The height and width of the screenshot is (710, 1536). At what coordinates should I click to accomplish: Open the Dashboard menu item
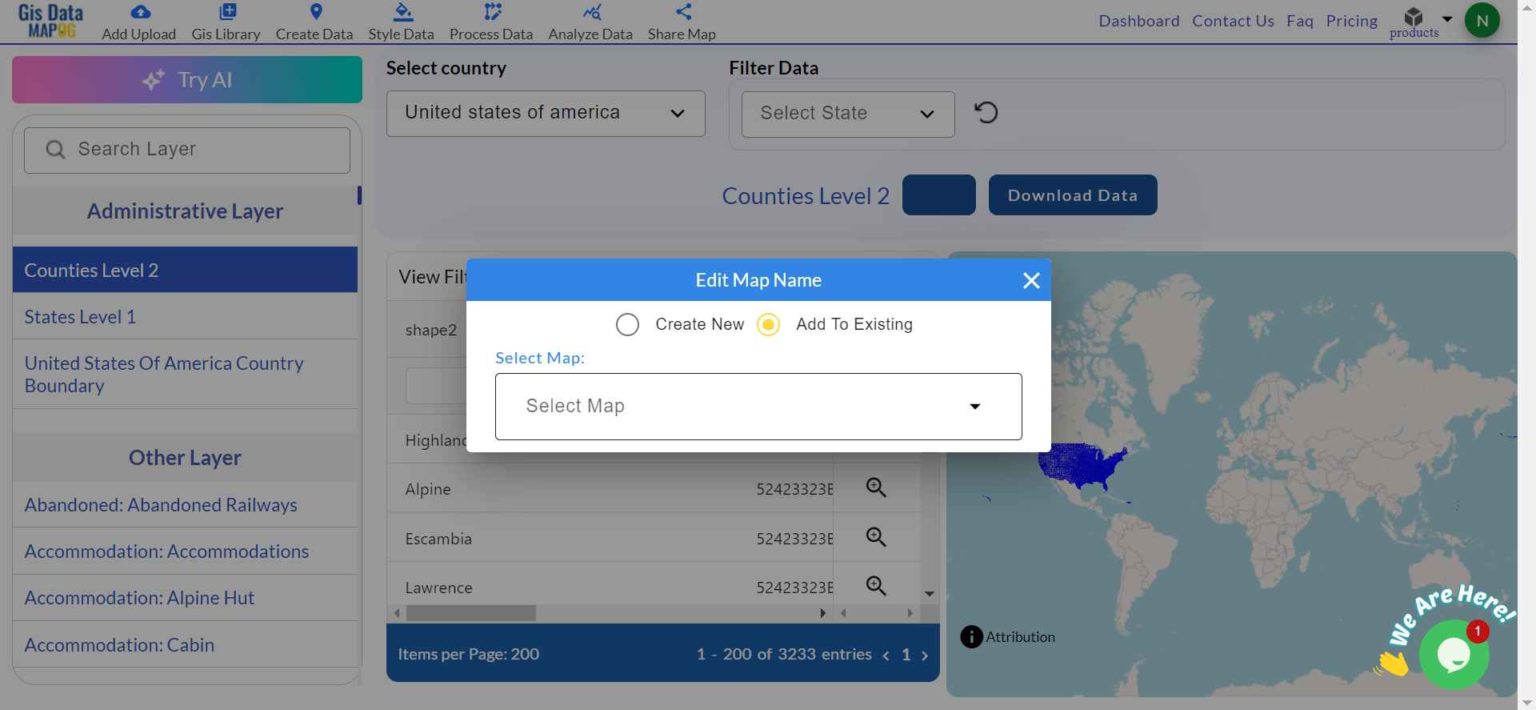coord(1139,20)
